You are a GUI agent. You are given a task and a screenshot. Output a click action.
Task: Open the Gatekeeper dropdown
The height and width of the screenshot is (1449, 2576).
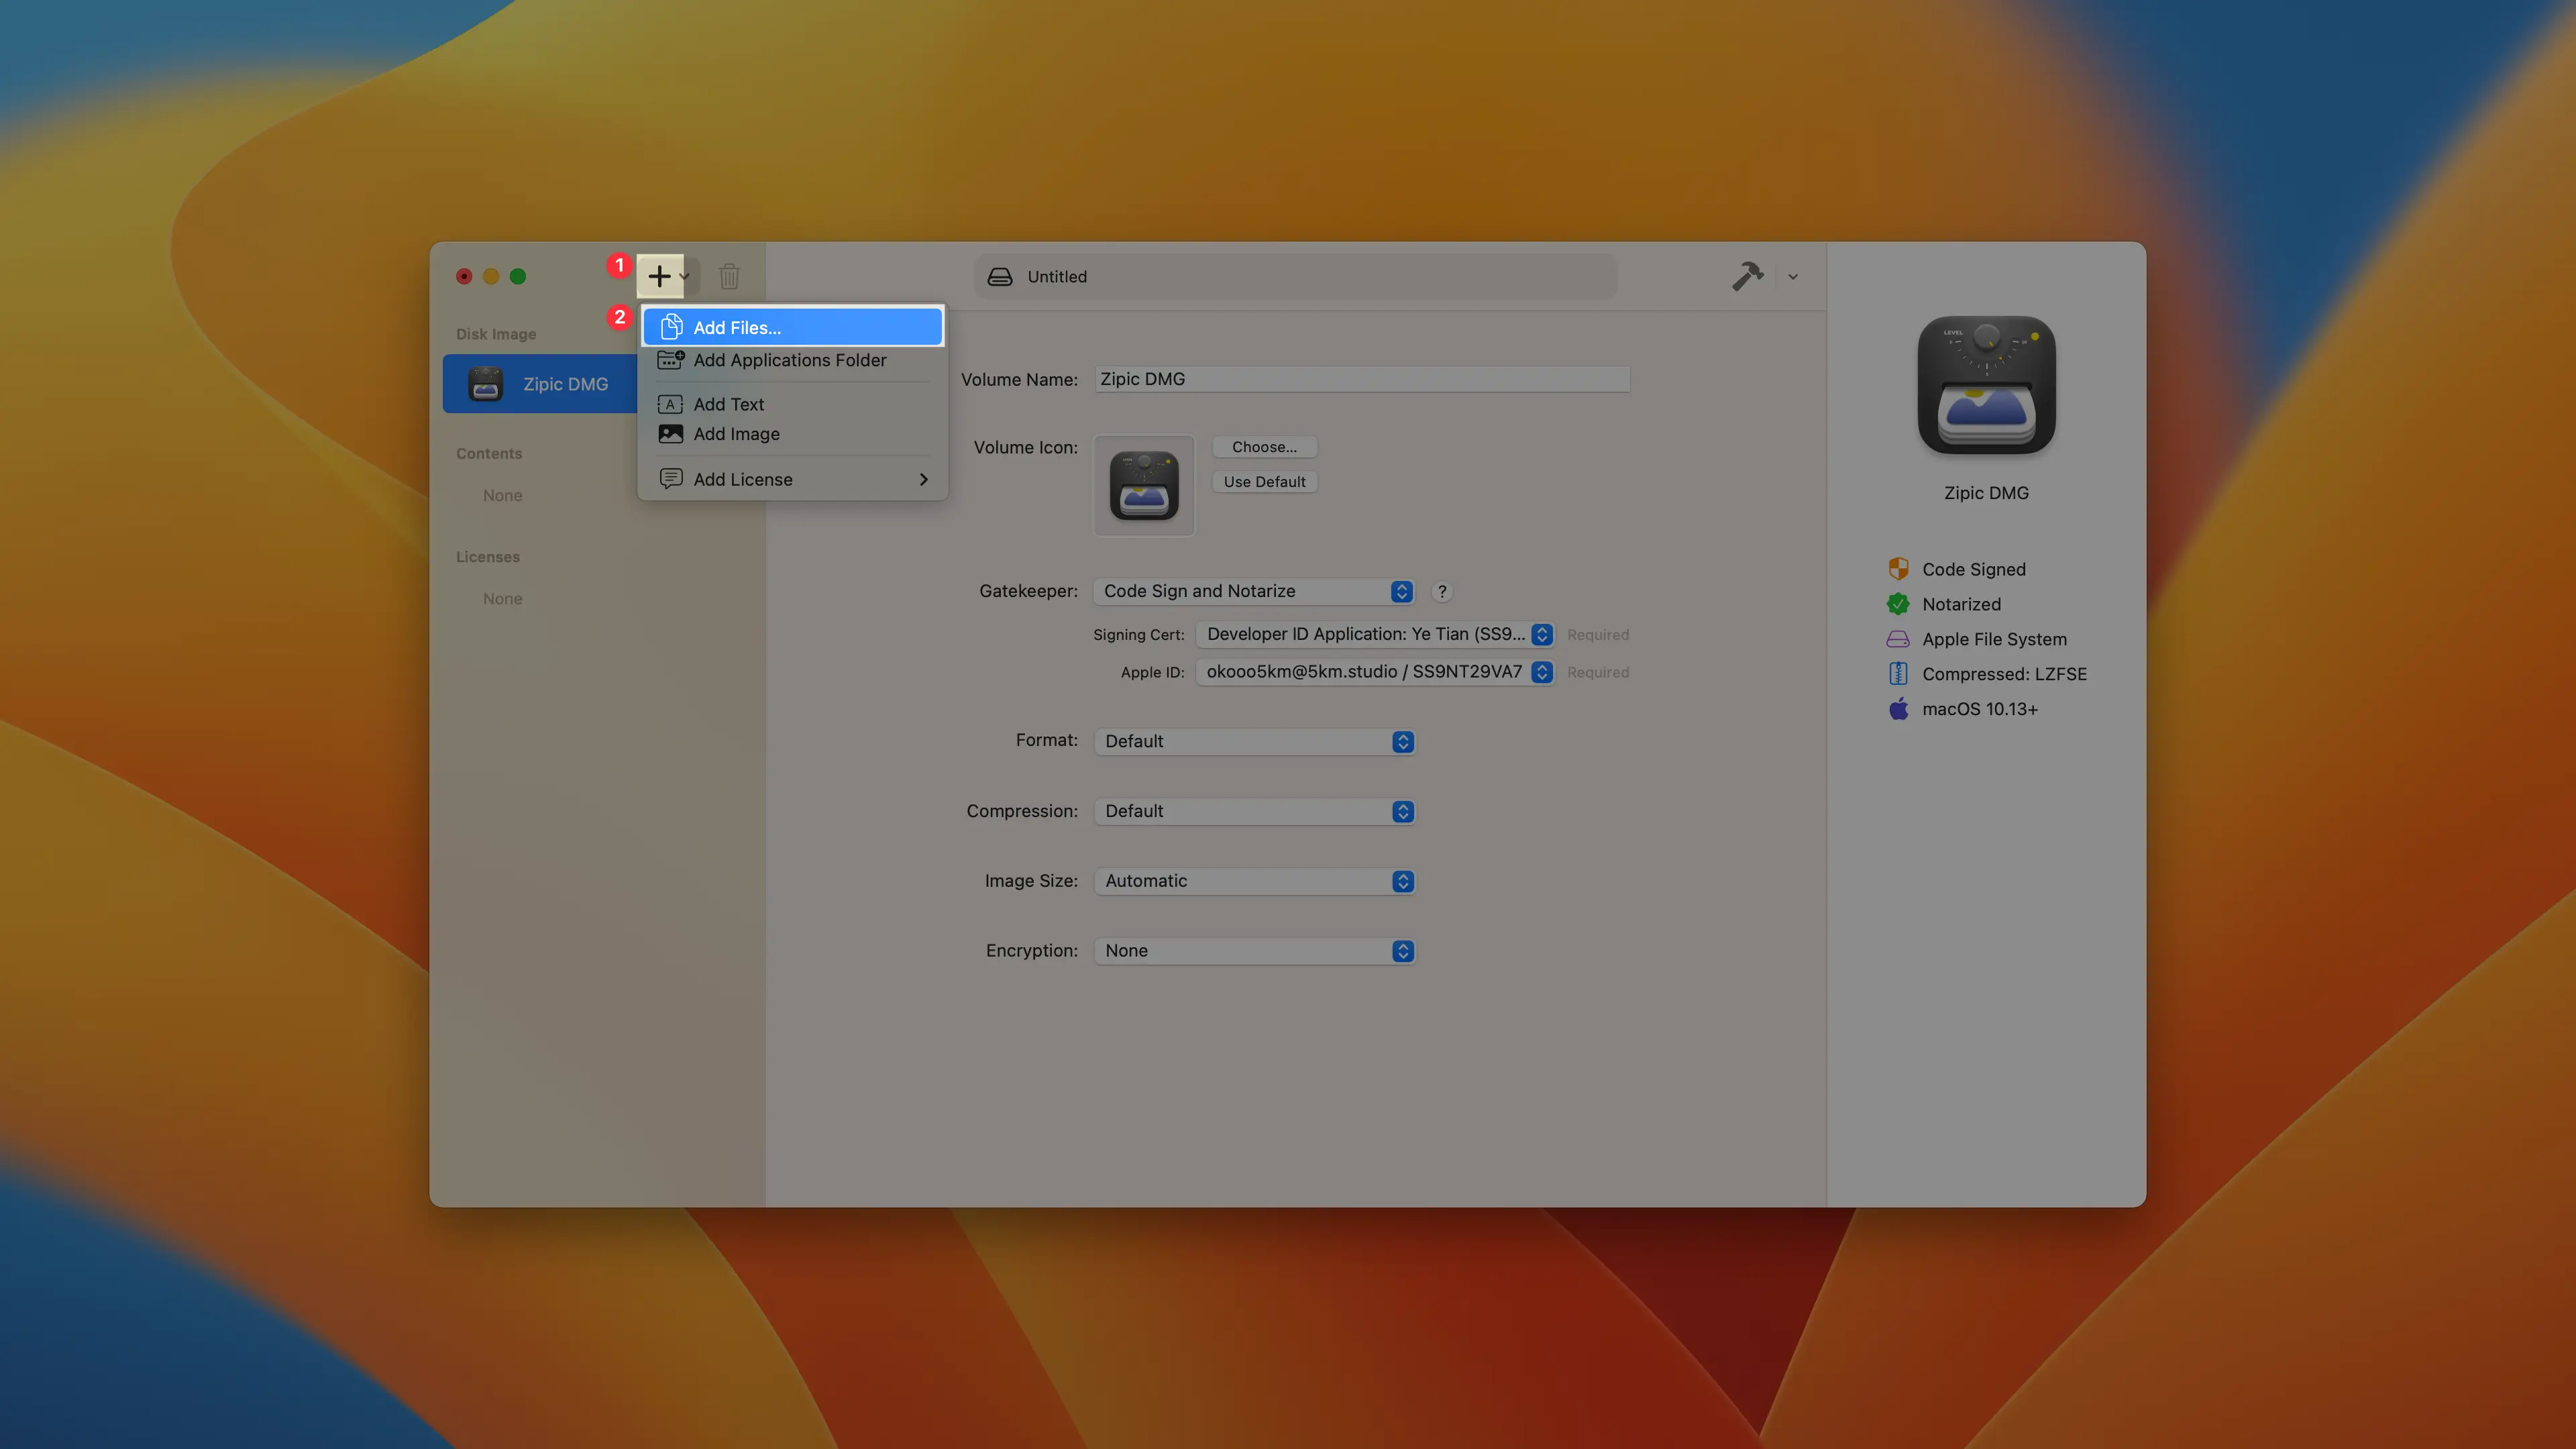coord(1254,591)
